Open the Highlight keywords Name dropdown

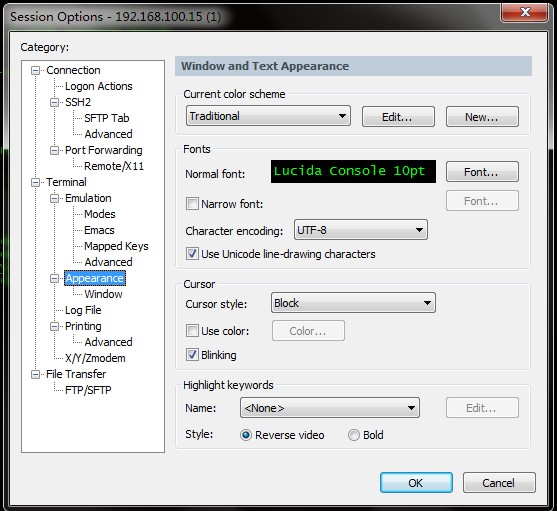point(330,408)
